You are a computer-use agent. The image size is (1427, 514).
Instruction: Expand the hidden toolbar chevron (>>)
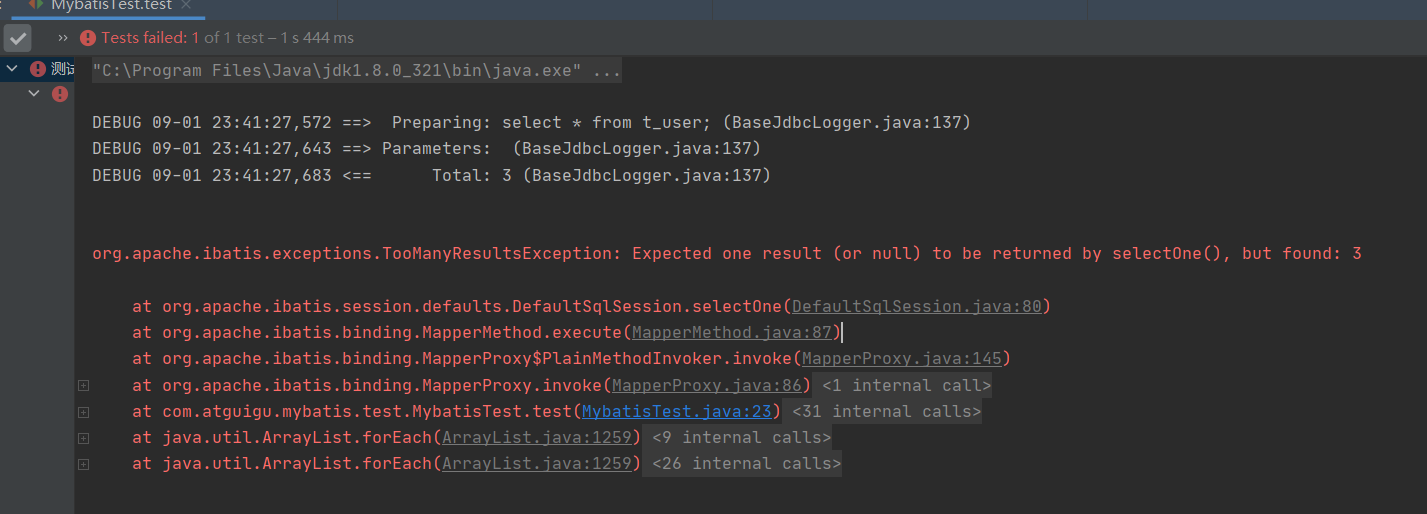tap(63, 38)
